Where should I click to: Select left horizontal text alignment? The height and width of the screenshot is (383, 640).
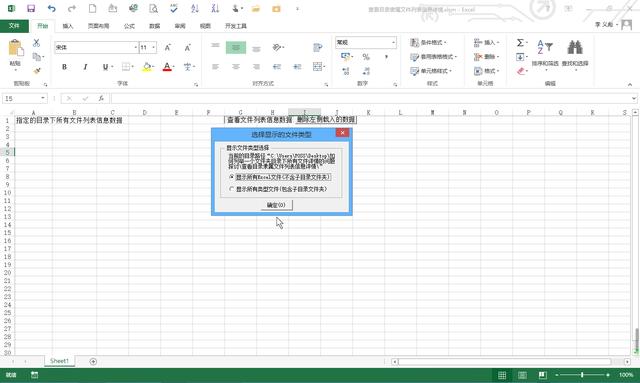pyautogui.click(x=216, y=67)
